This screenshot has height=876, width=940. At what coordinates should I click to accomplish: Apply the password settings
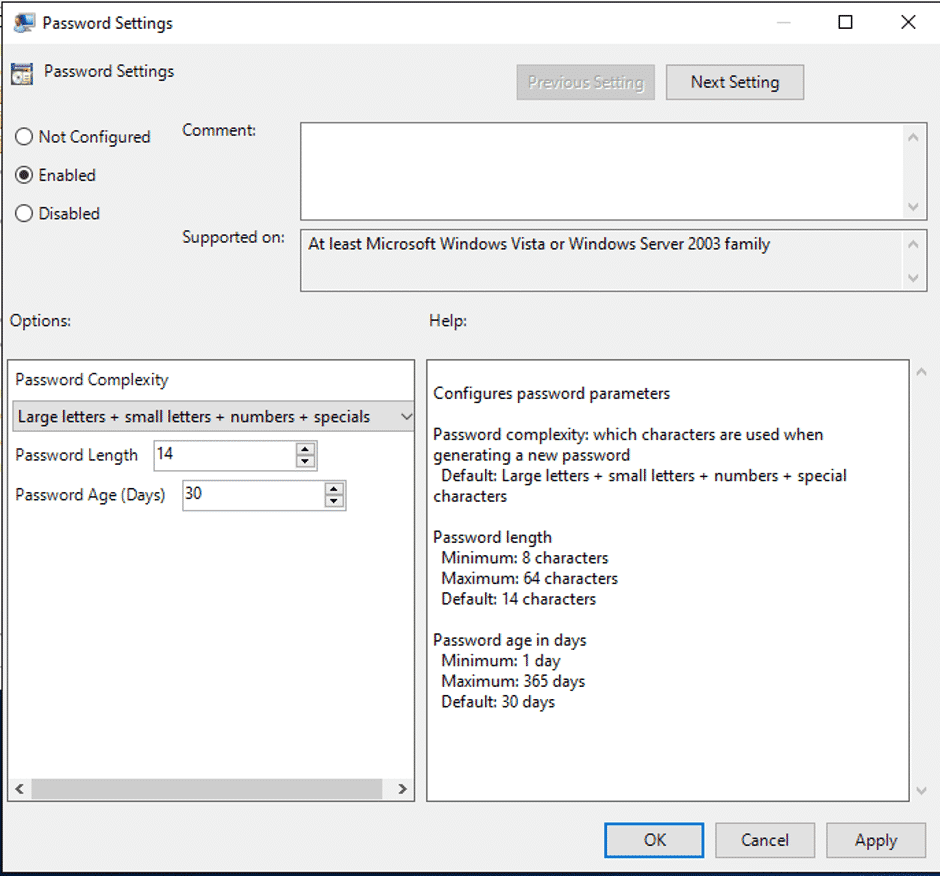click(875, 840)
